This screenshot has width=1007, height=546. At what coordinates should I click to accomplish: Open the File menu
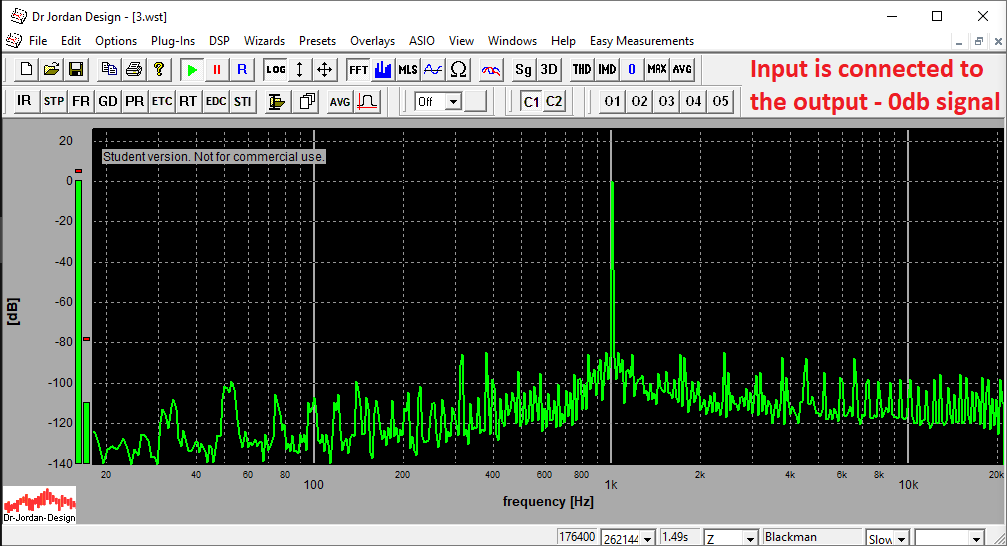point(38,40)
